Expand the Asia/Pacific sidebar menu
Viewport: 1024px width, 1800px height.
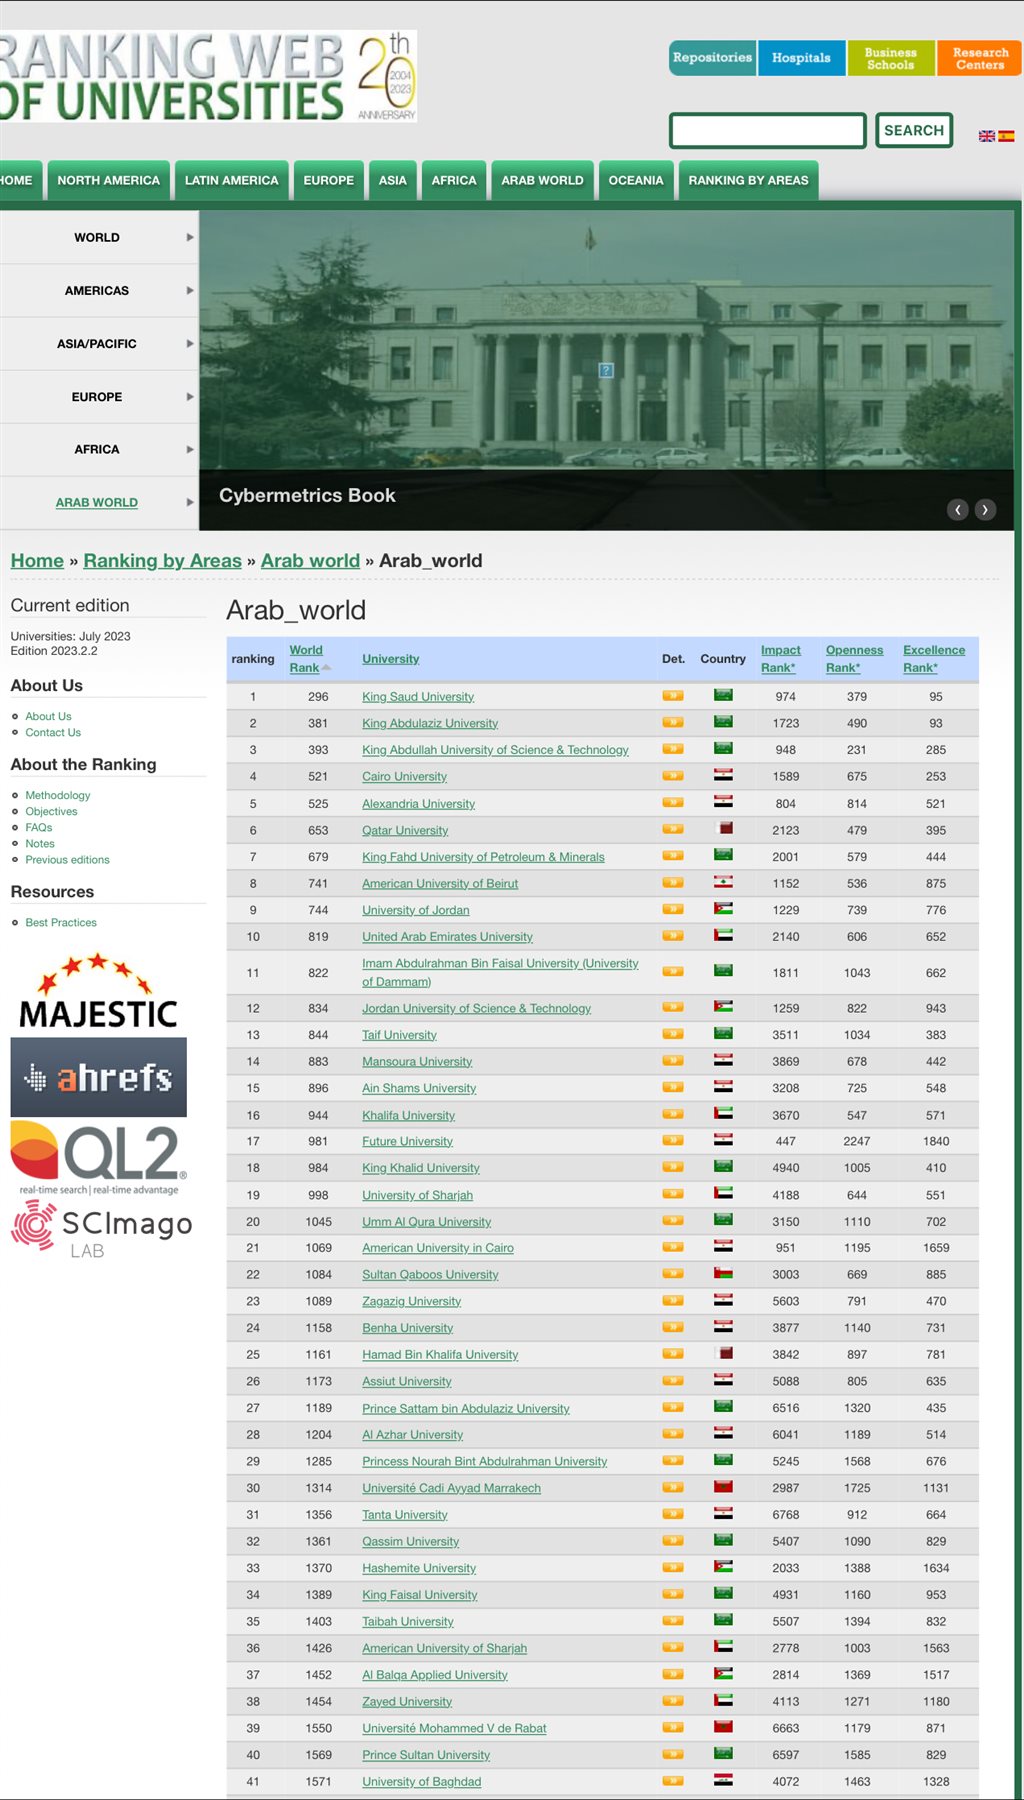point(97,344)
